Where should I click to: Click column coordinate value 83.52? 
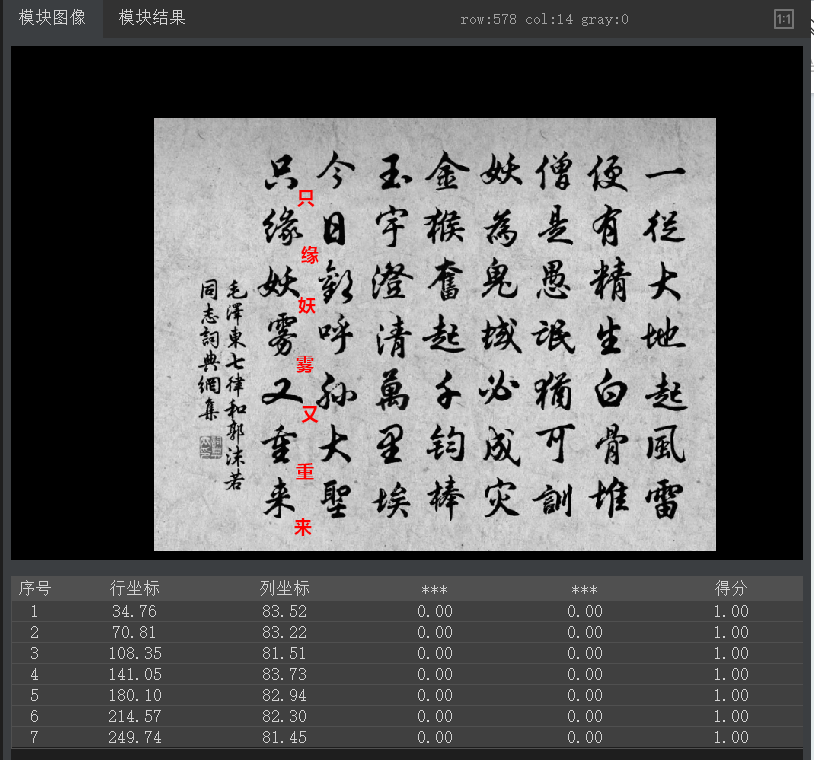click(284, 612)
